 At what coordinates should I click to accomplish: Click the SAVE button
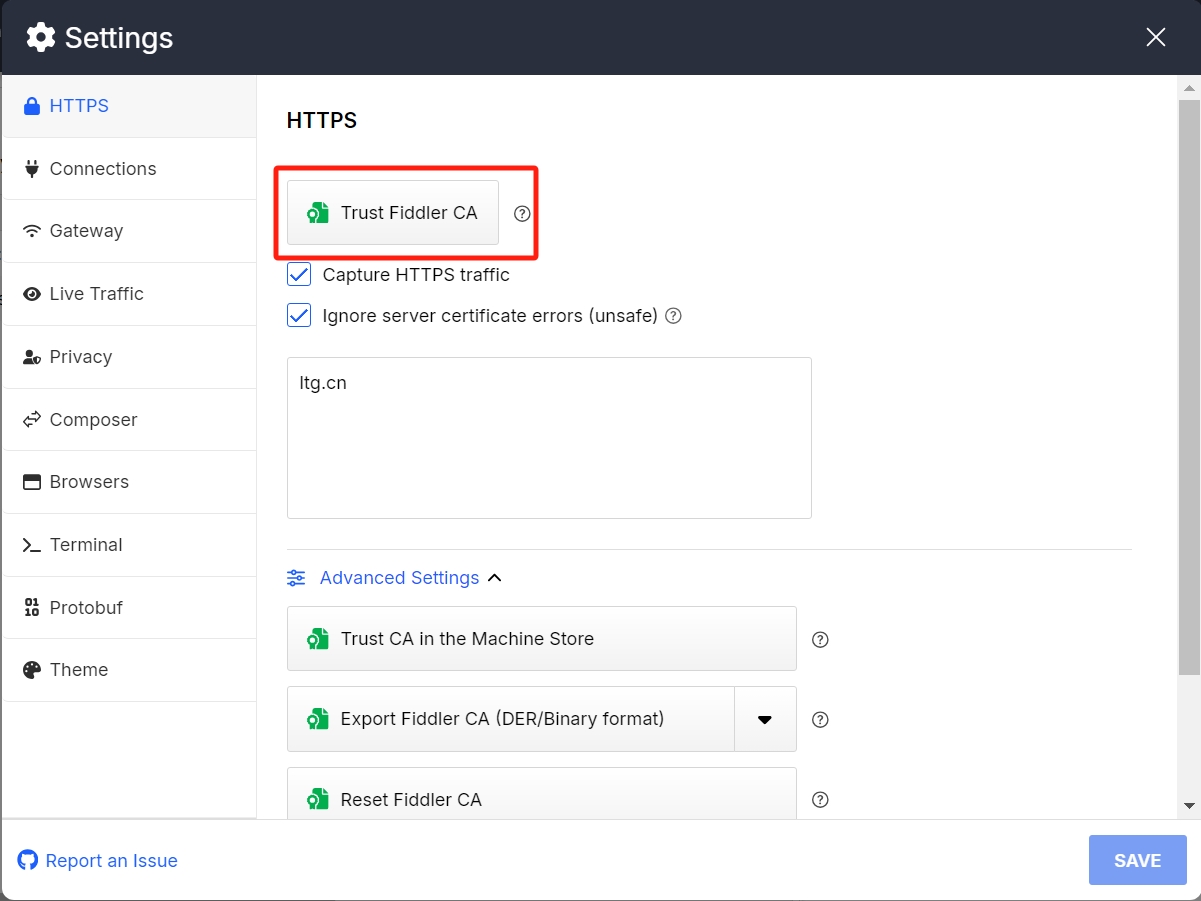pos(1138,860)
